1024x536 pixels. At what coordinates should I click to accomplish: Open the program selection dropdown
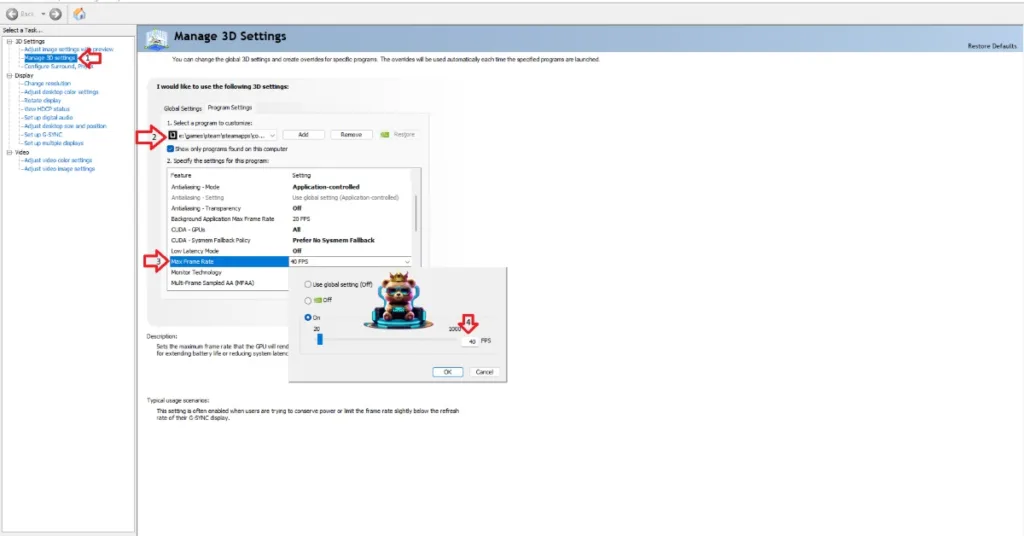tap(272, 134)
